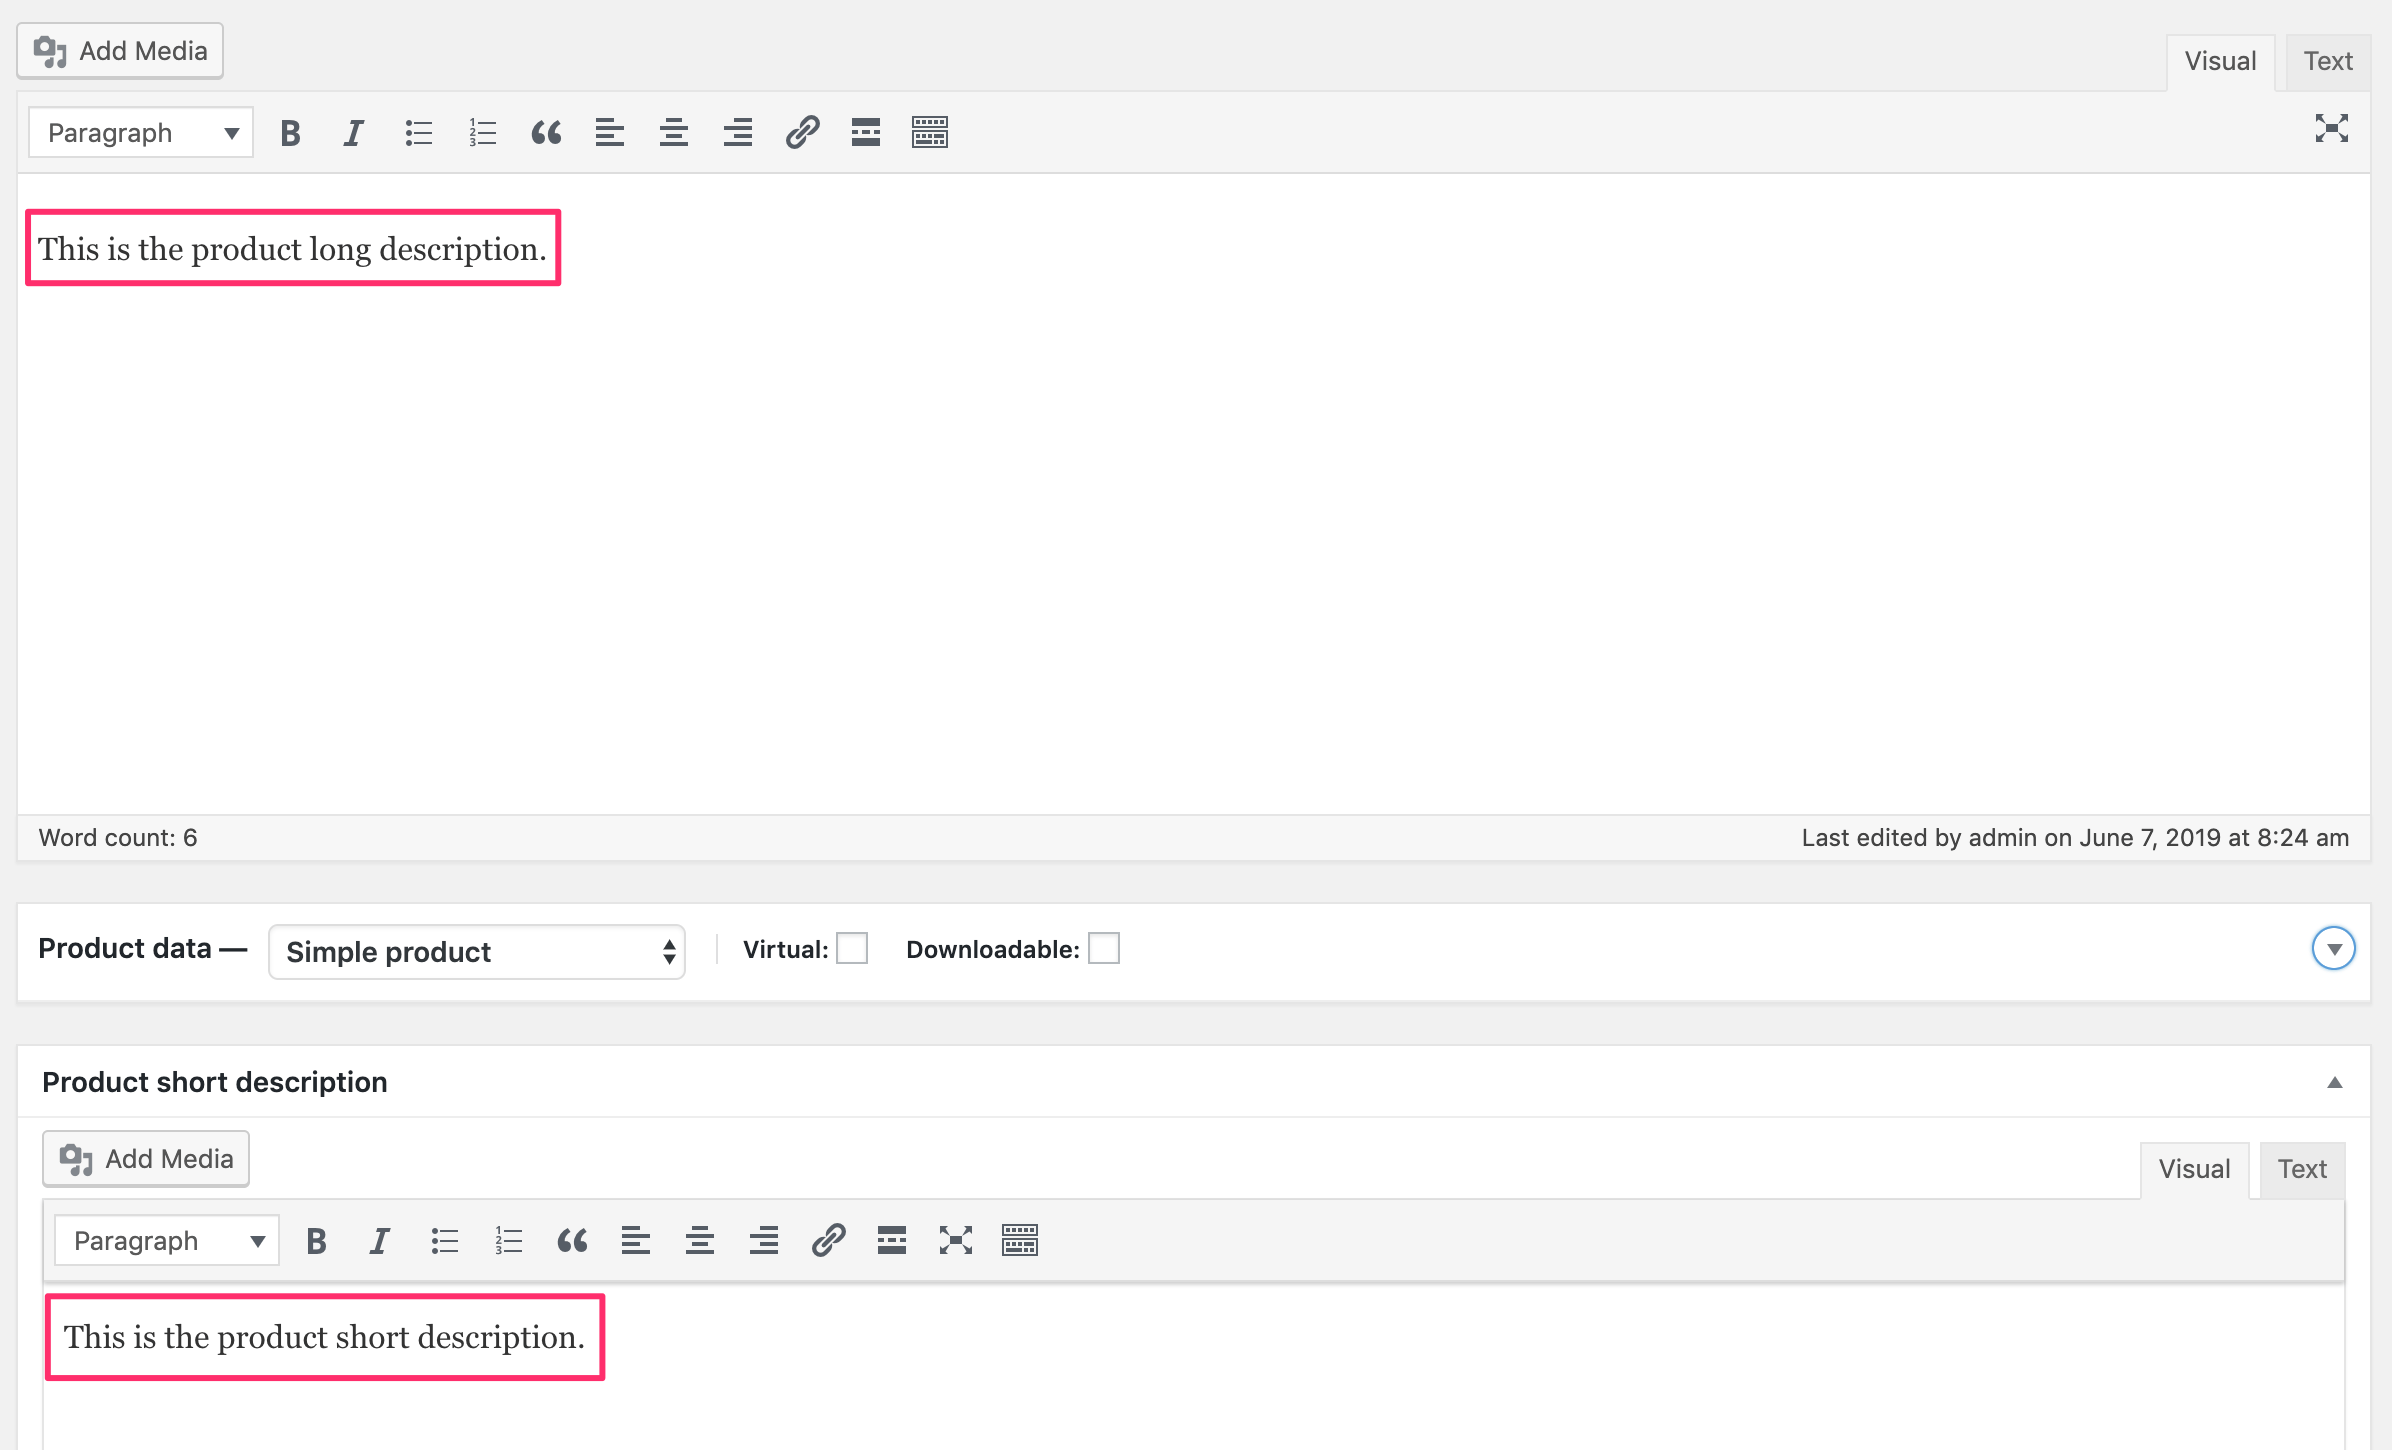Screen dimensions: 2392x1450
Task: Center align text in short description editor
Action: pos(699,1241)
